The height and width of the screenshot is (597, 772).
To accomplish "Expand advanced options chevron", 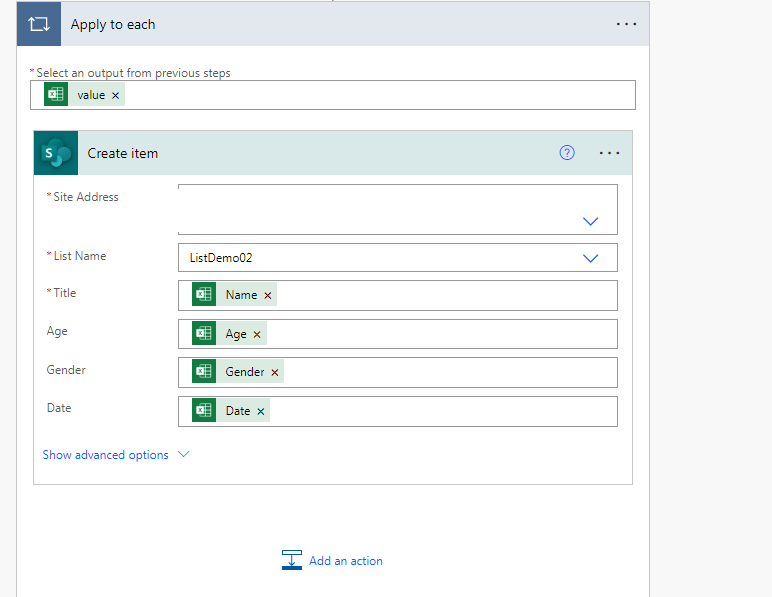I will point(184,454).
